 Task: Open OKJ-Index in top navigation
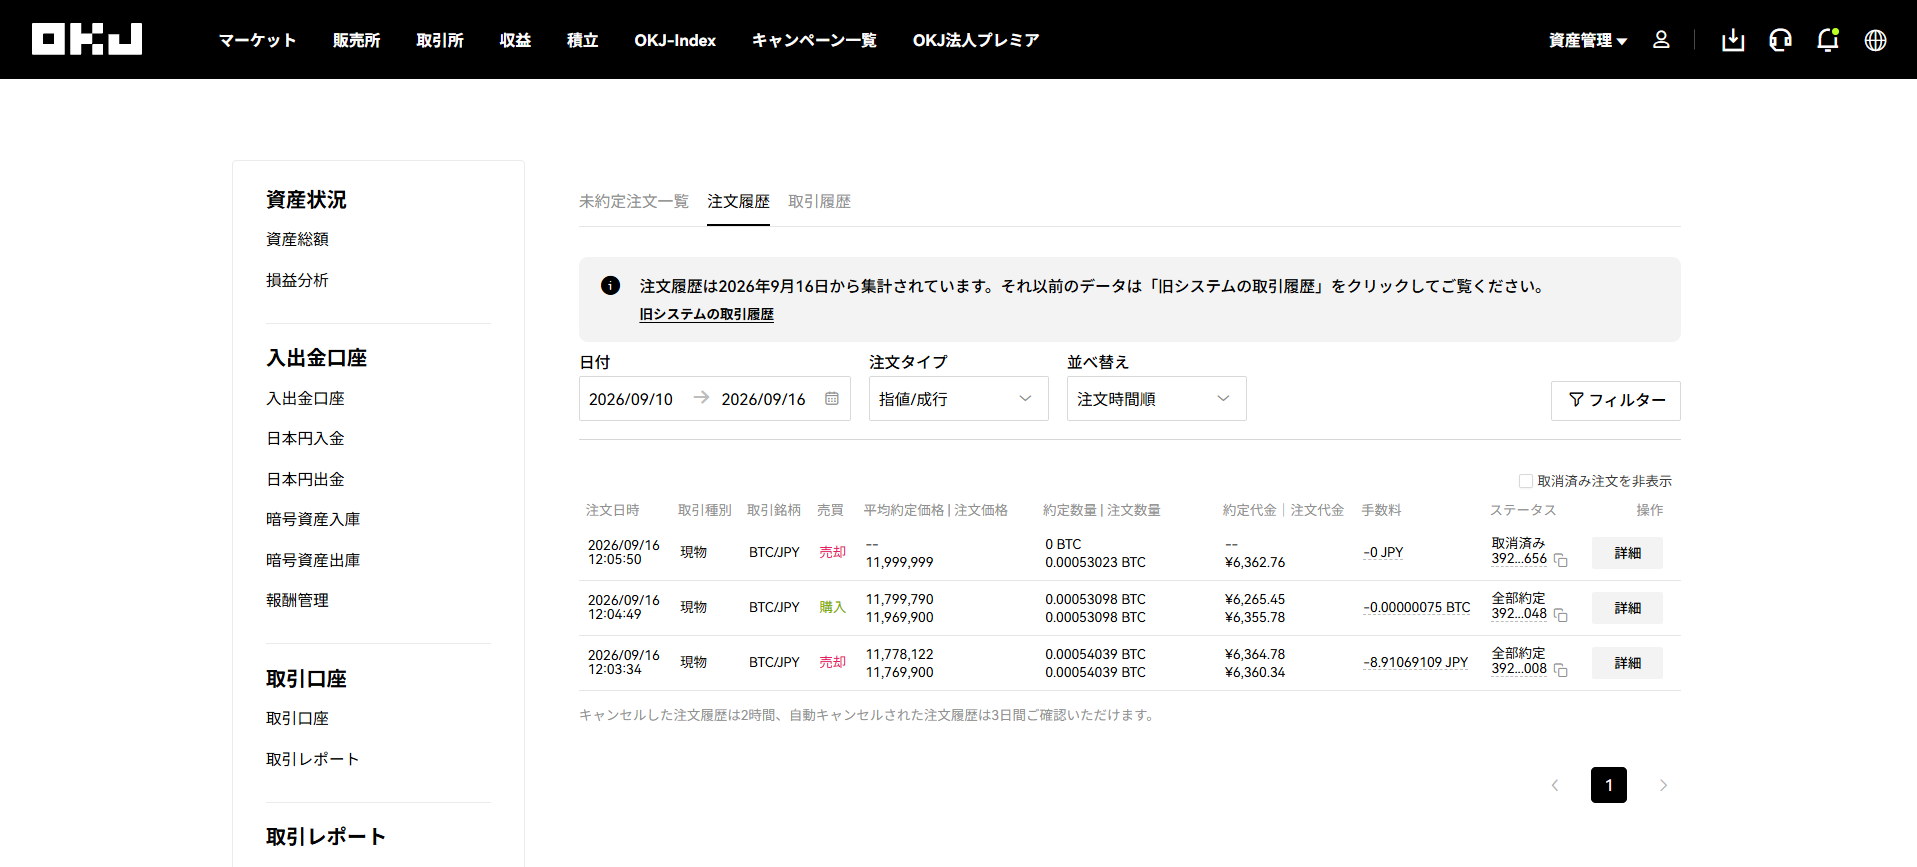pyautogui.click(x=675, y=40)
